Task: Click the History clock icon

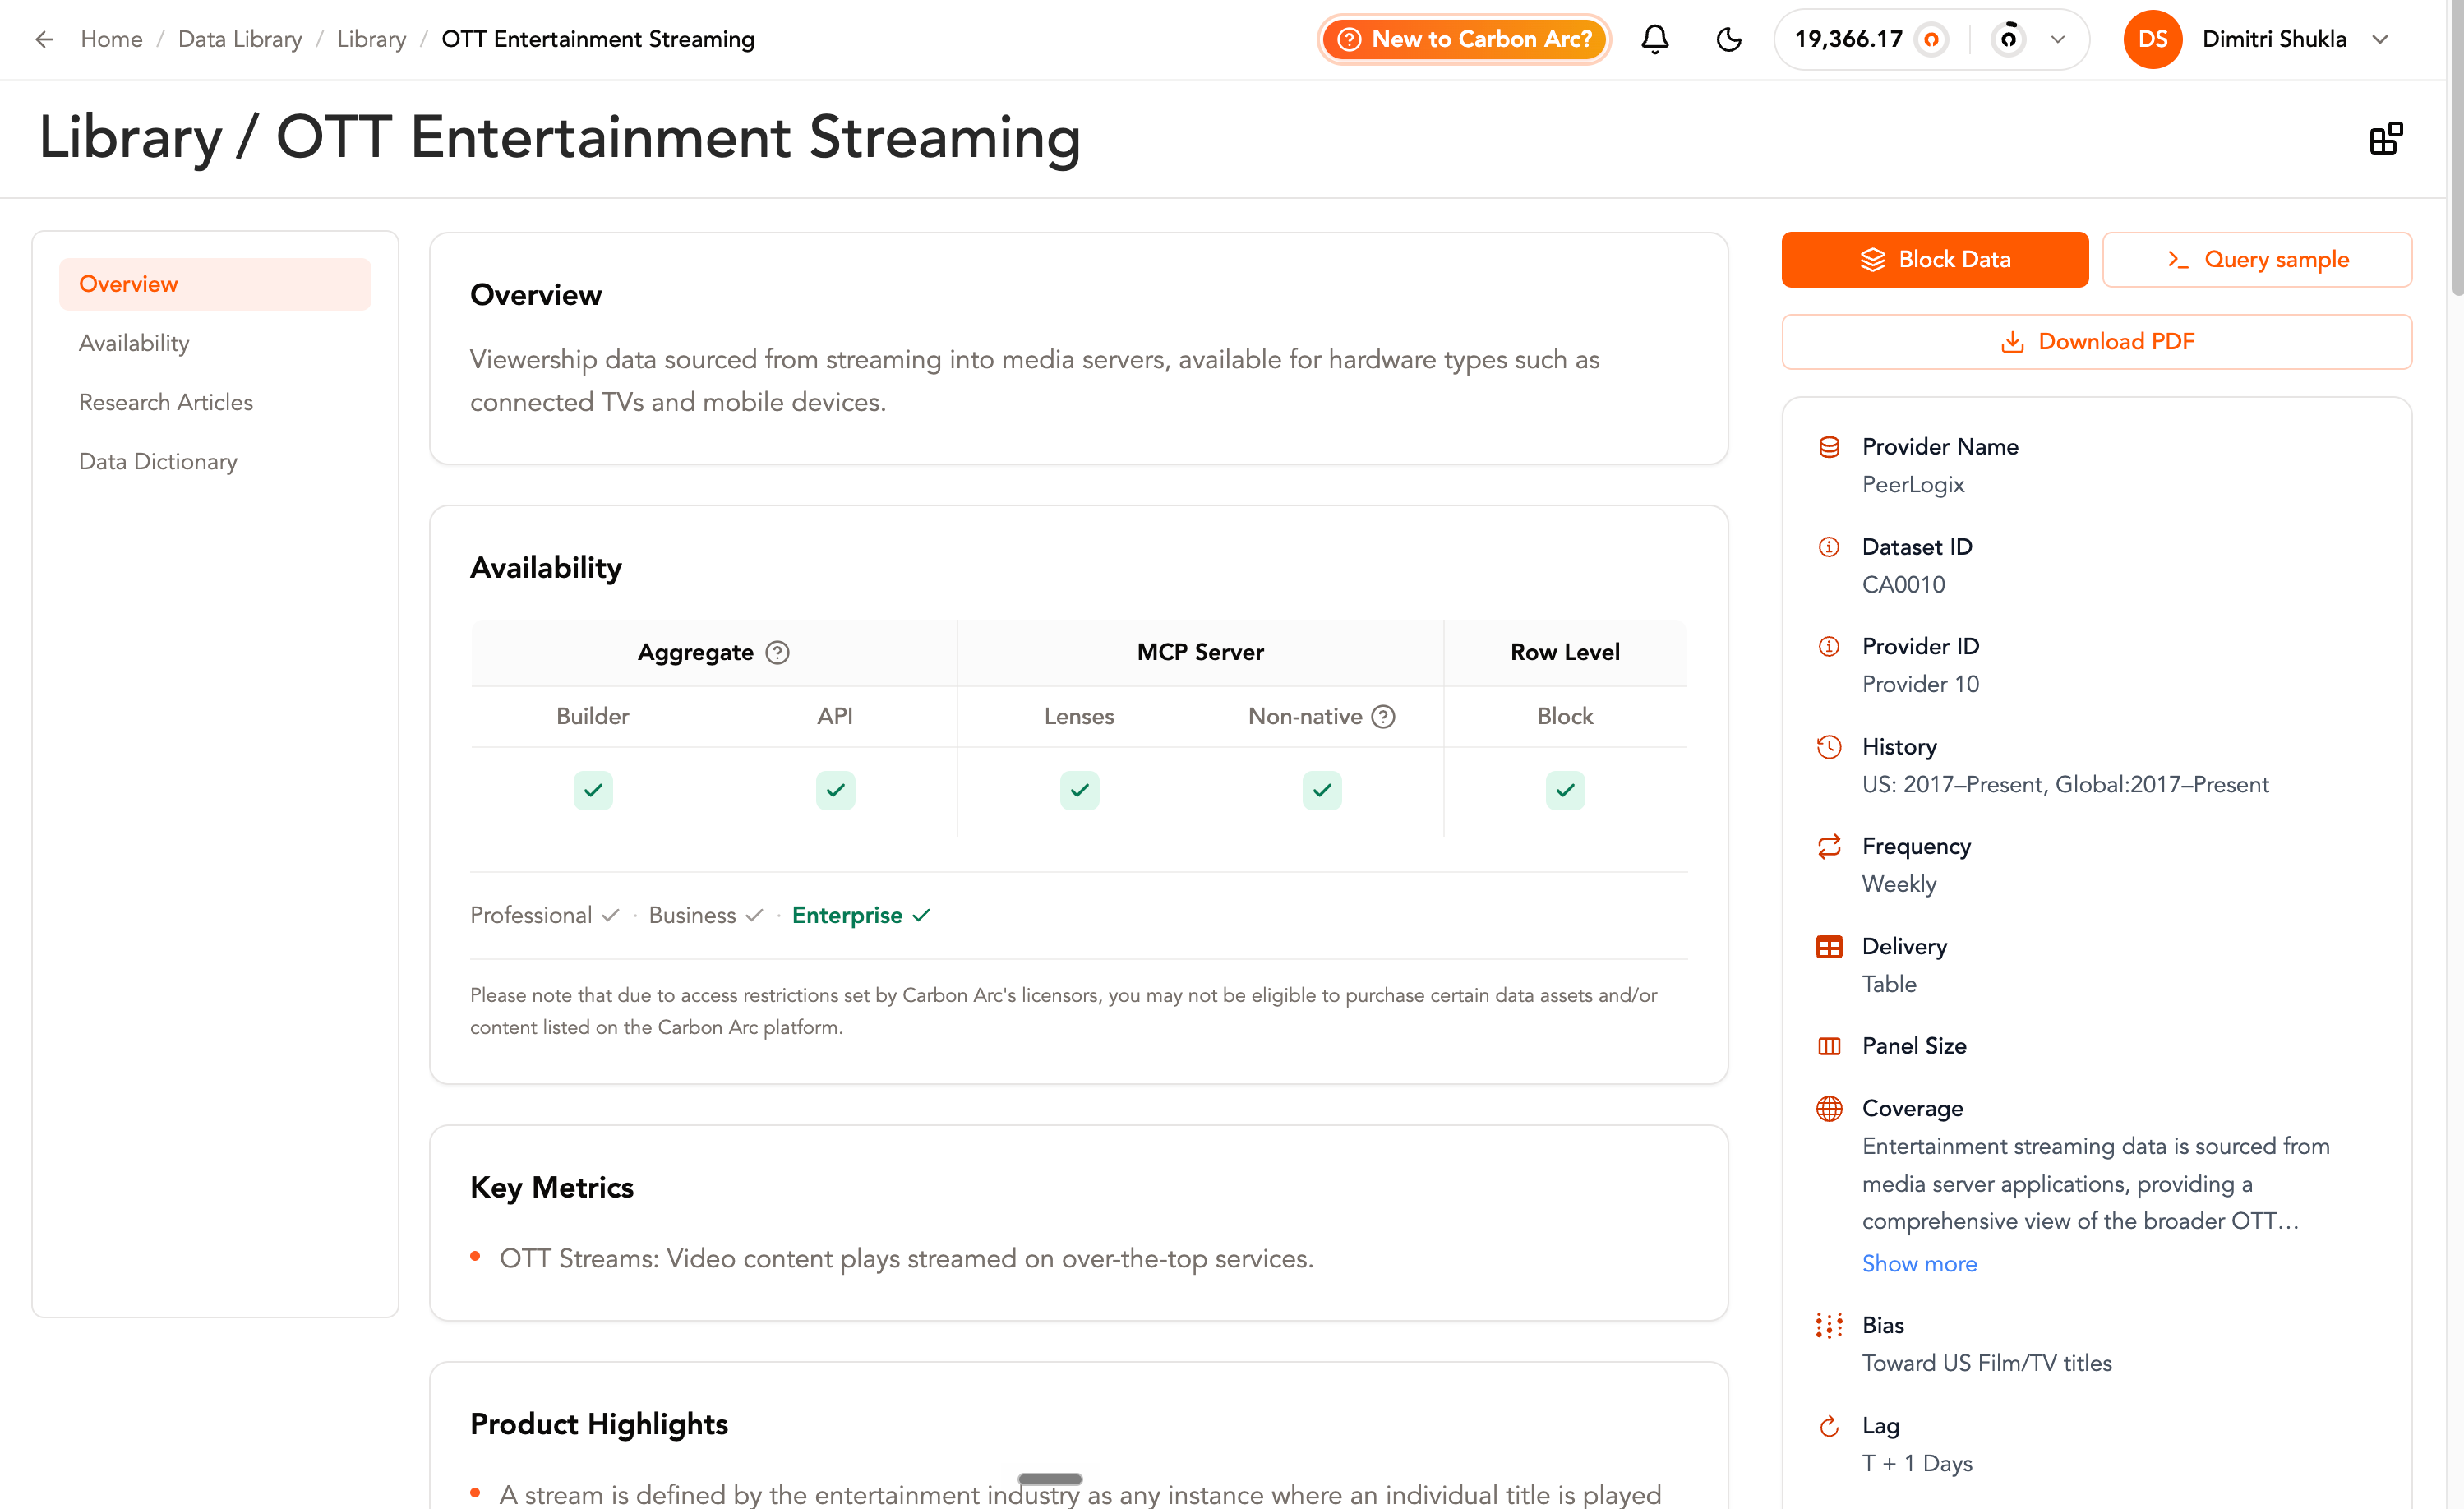Action: [x=1829, y=747]
